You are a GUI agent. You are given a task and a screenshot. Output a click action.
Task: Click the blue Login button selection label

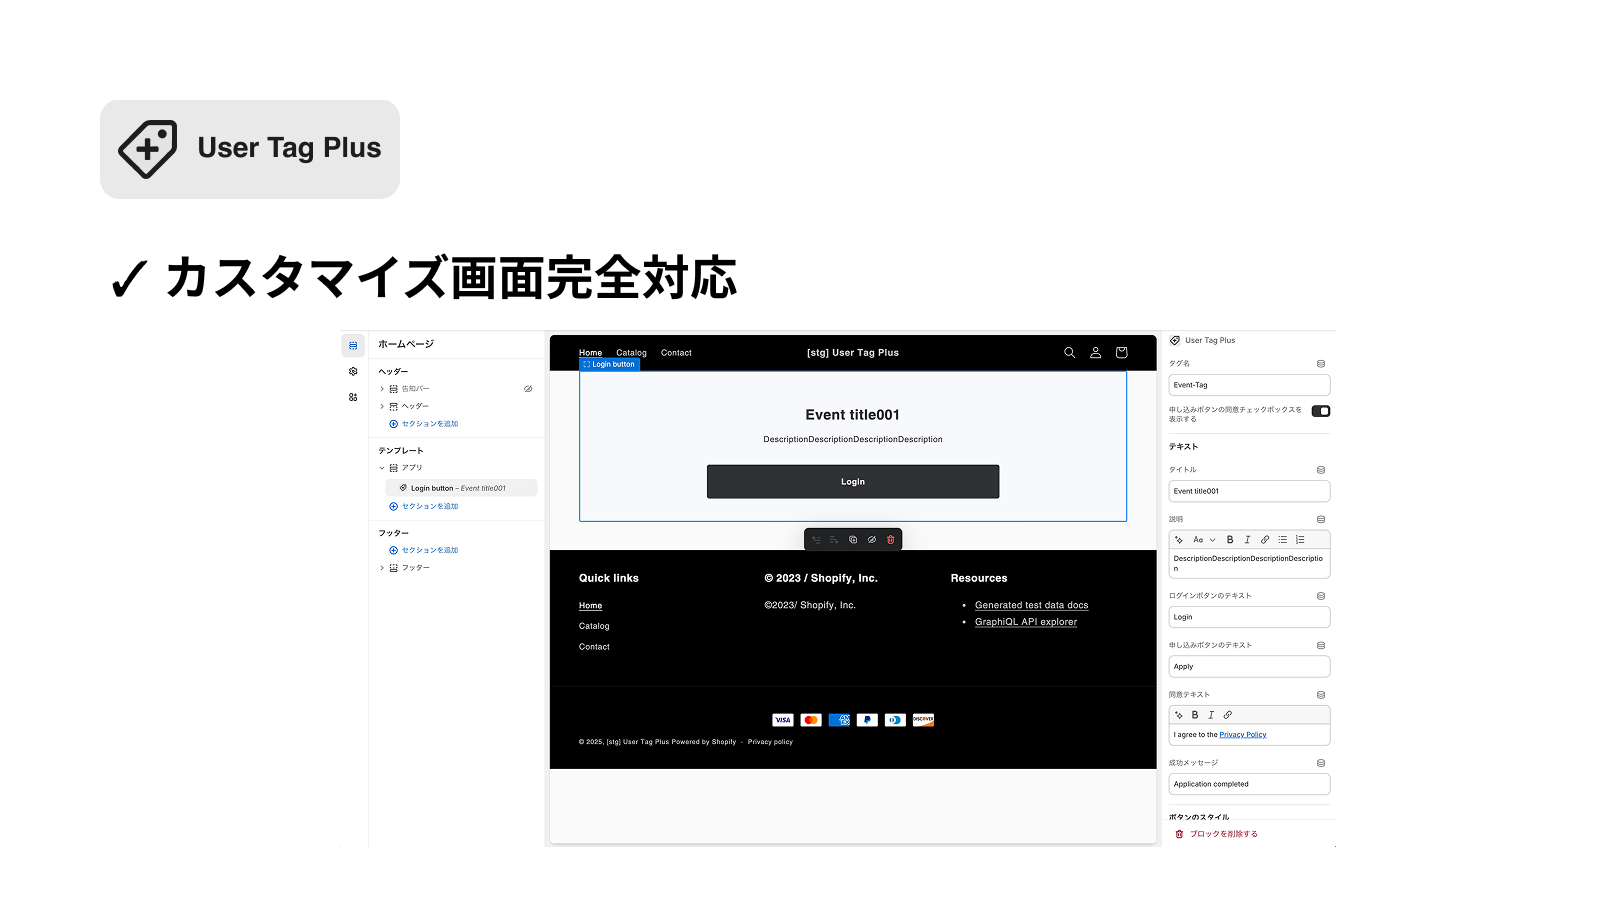(609, 365)
